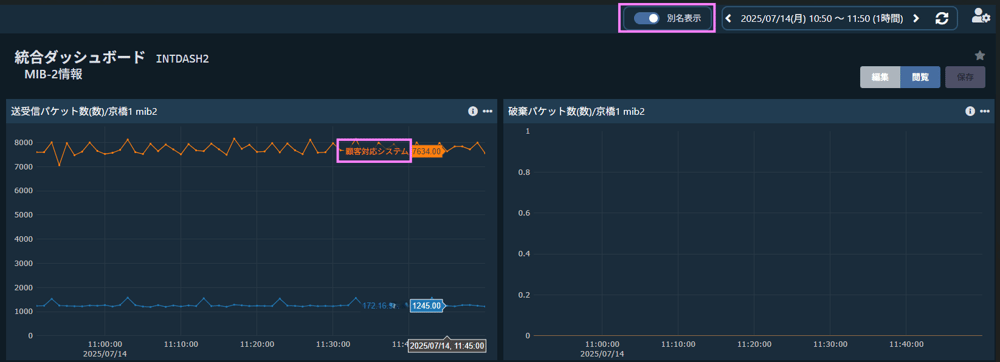Switch to 編集 edit mode
This screenshot has height=362, width=1000.
coord(880,77)
